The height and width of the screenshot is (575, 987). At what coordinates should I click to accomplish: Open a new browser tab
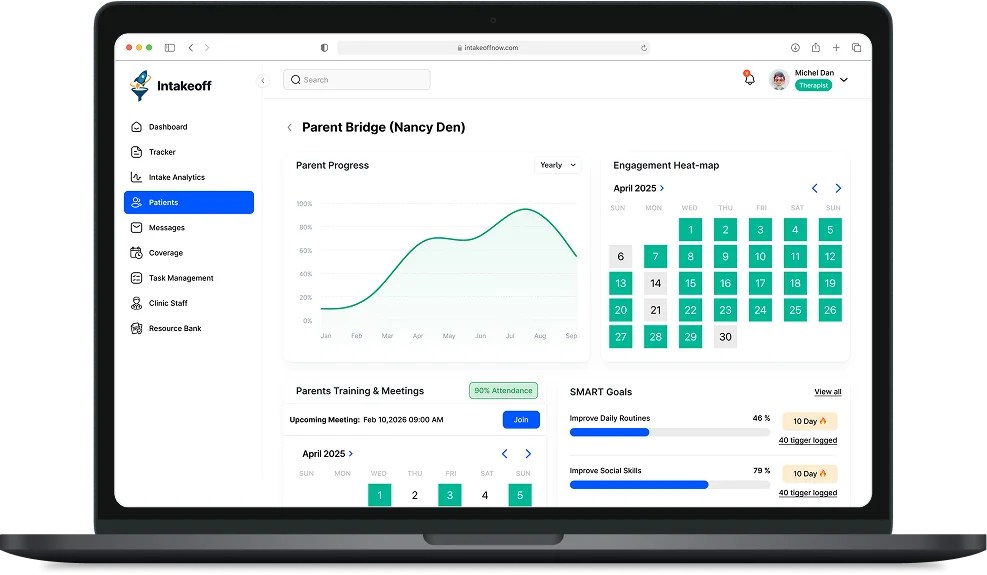click(836, 47)
